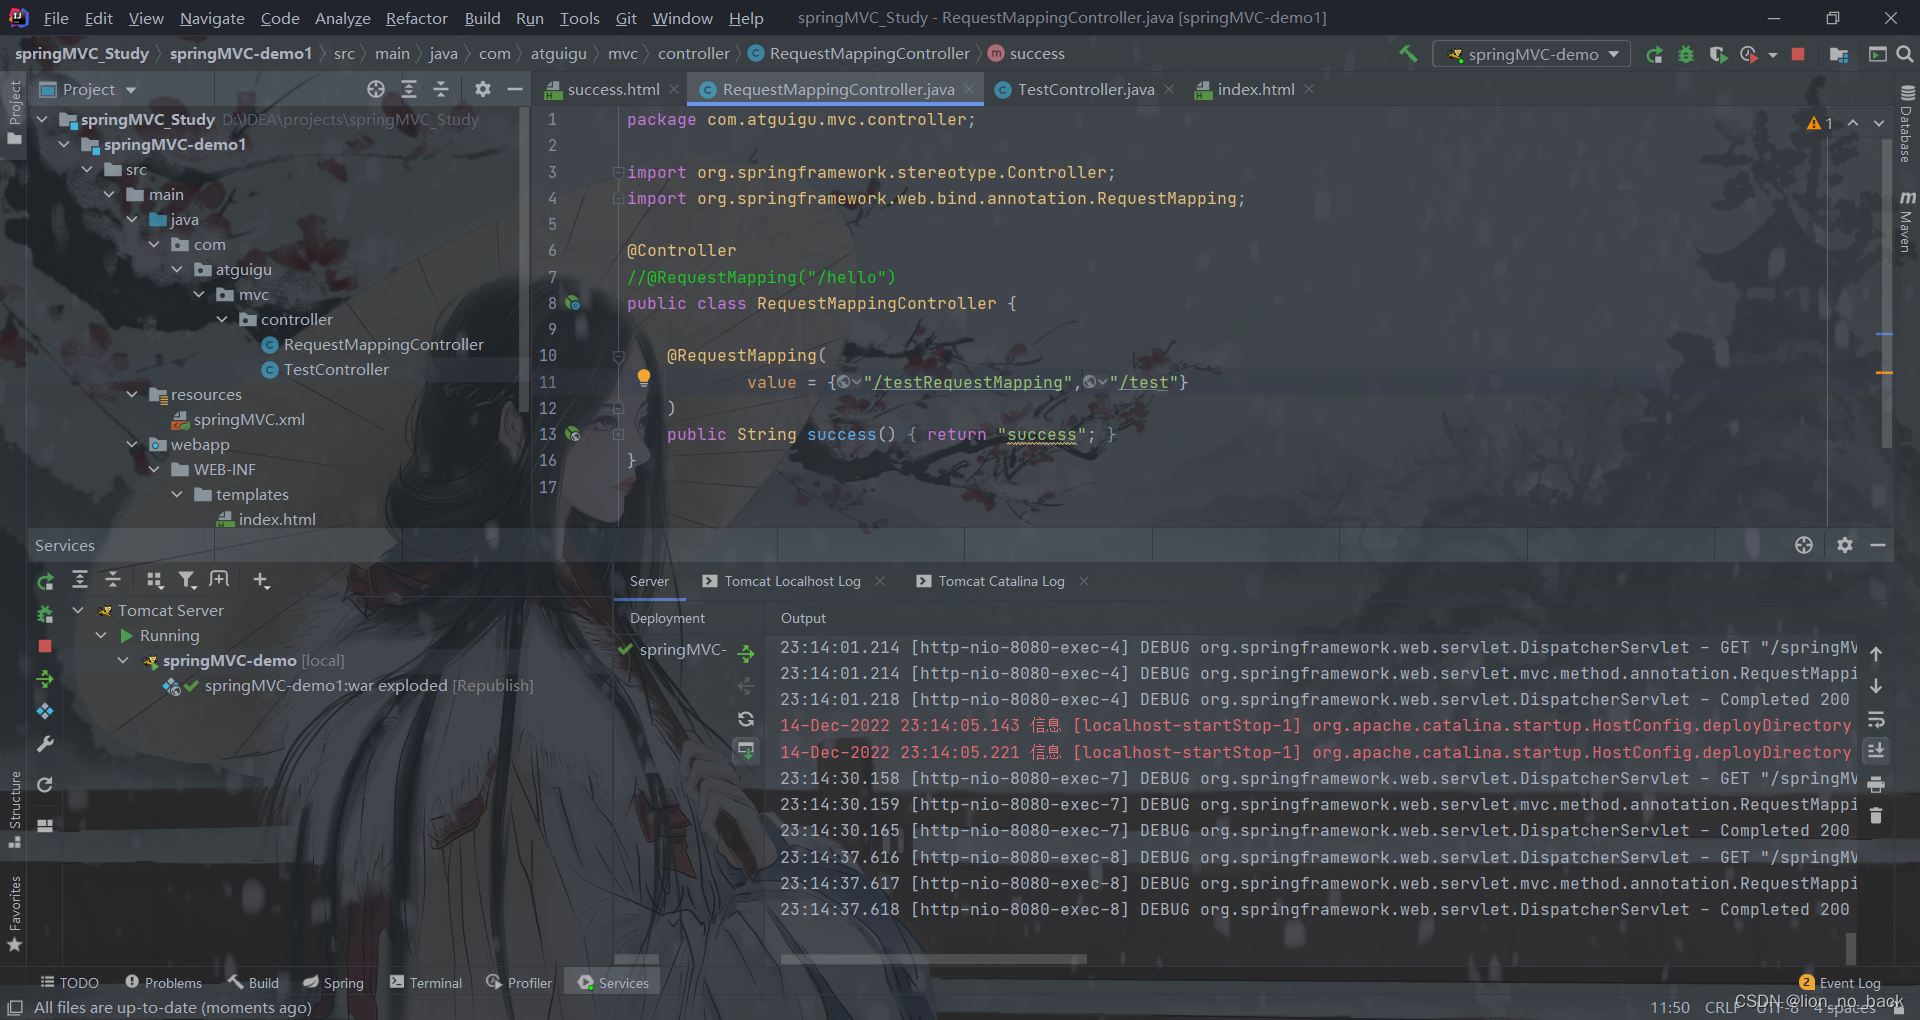Collapse the Running node in Services

(x=100, y=635)
